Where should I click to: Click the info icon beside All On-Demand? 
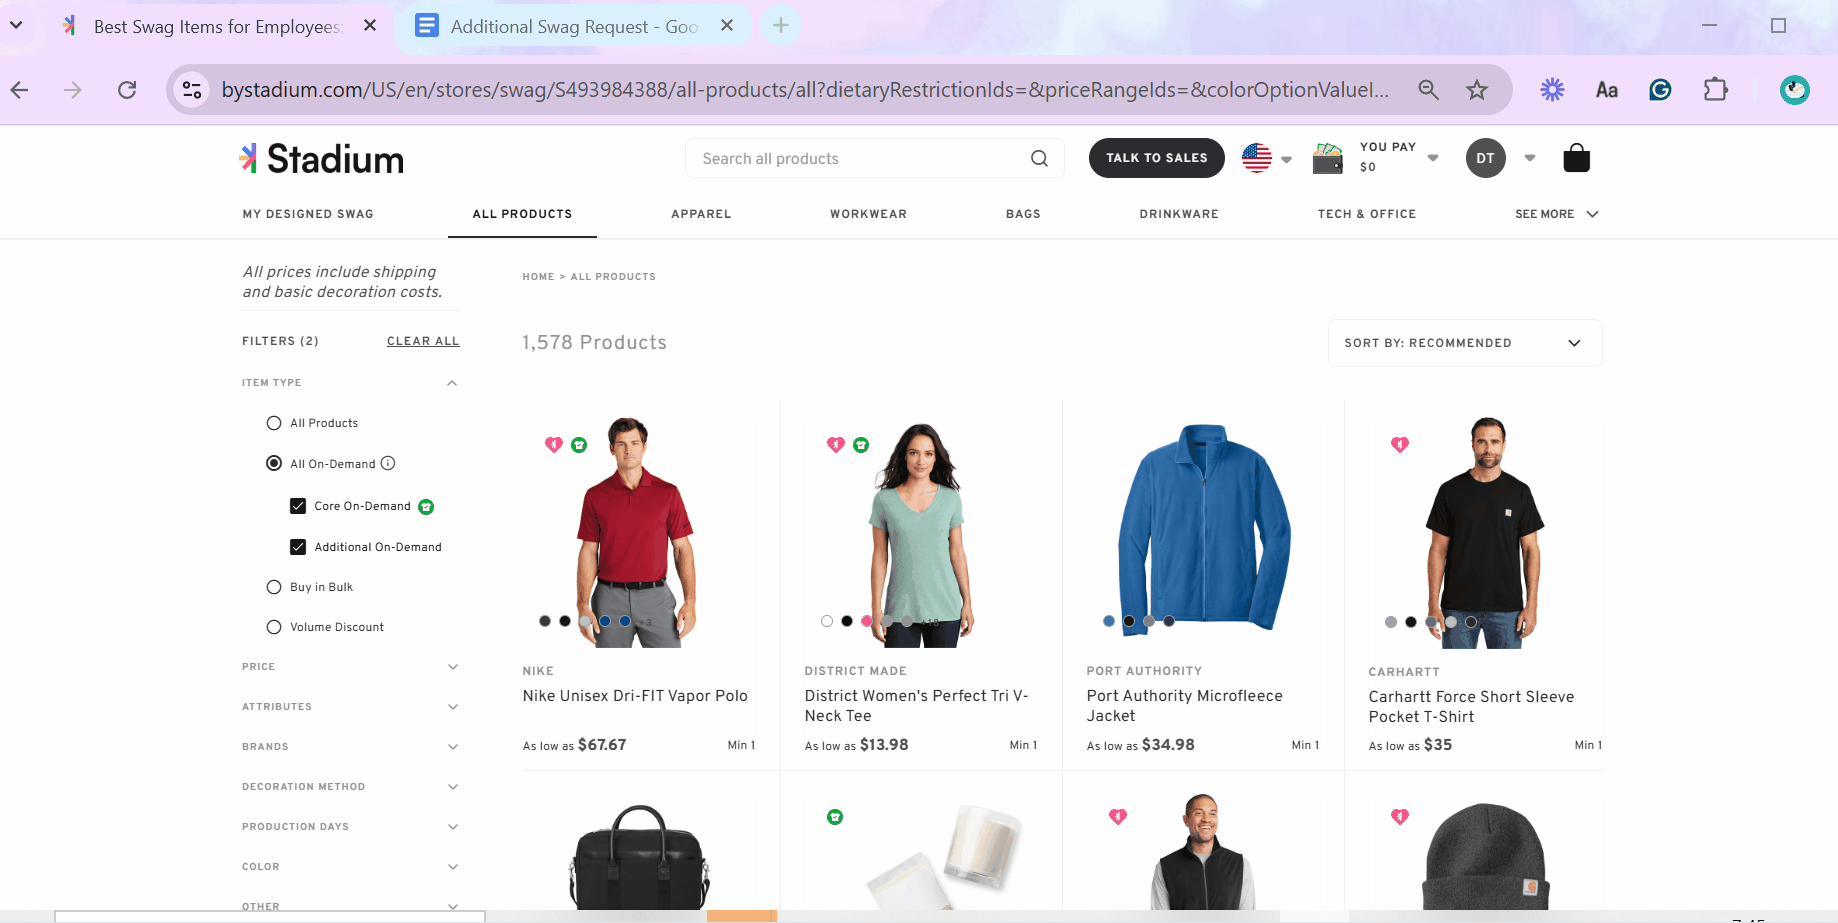(x=388, y=463)
